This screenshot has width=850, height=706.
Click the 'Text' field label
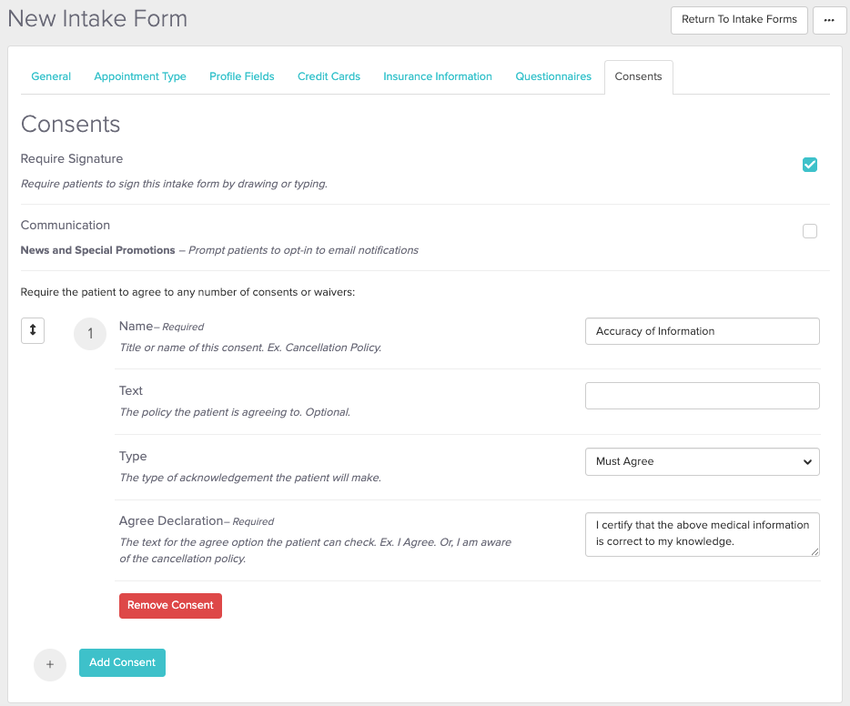tap(131, 390)
